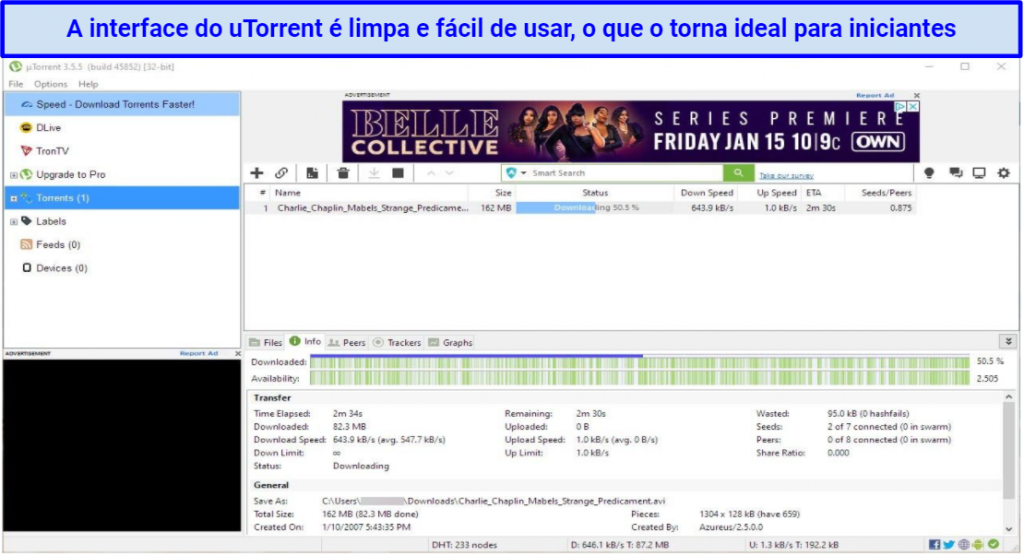Click the remote monitor icon
This screenshot has height=556, width=1024.
point(979,173)
